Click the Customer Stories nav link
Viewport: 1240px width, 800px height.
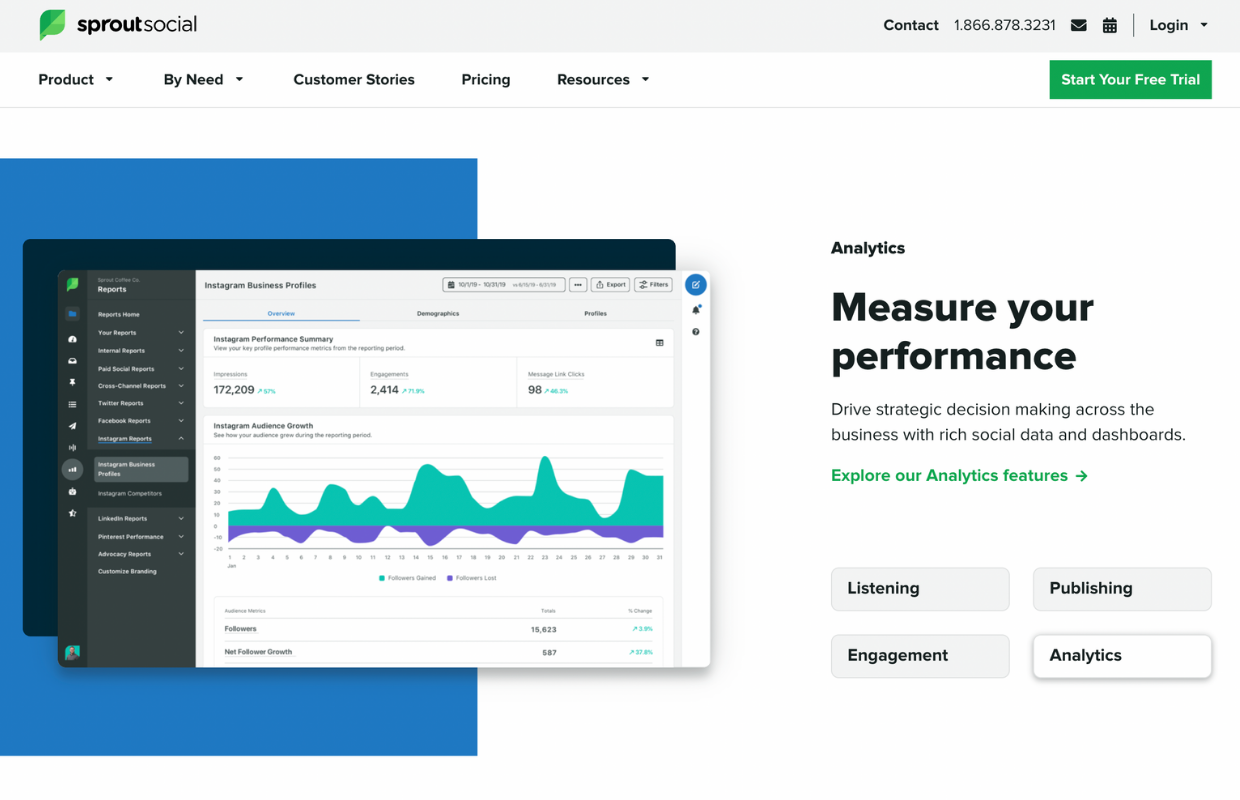pyautogui.click(x=354, y=79)
